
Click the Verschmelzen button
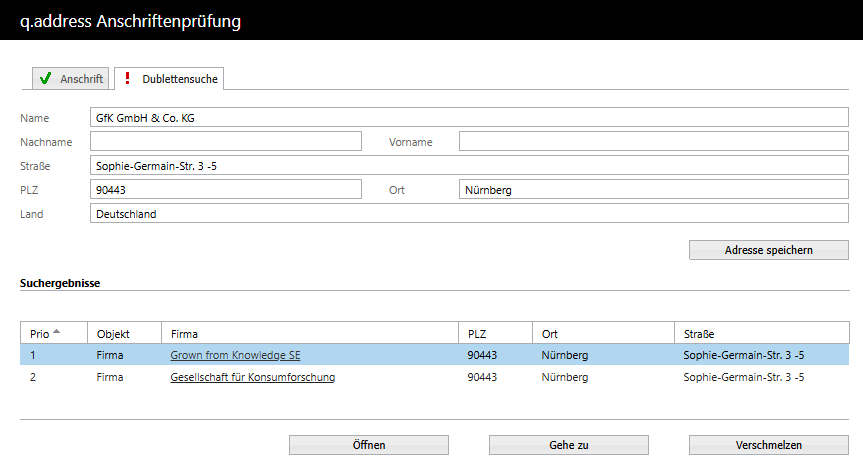point(768,445)
